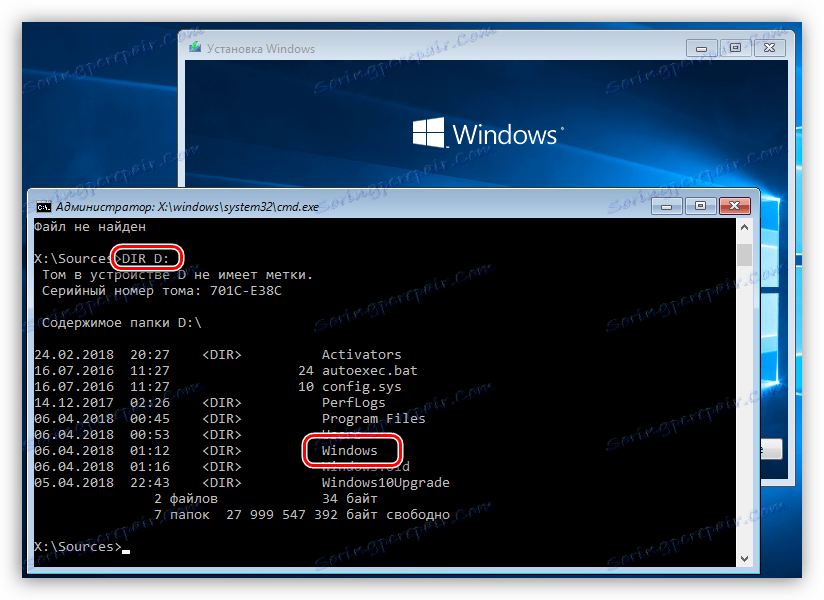The width and height of the screenshot is (824, 600).
Task: Click the X:\Sources prompt input line
Action: 100,546
